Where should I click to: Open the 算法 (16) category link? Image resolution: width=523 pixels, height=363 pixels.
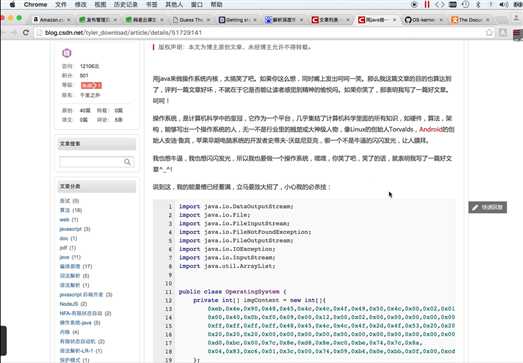point(71,210)
